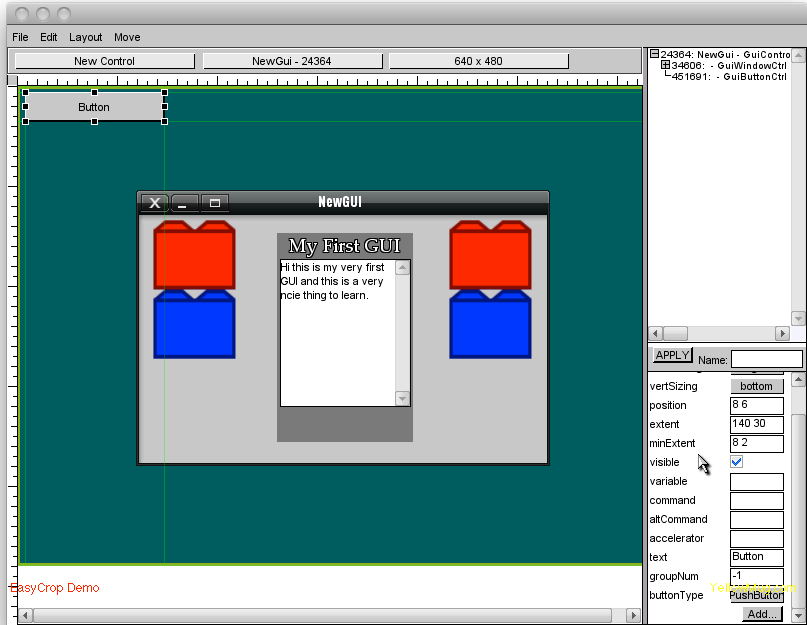Click the red block image on the right
The width and height of the screenshot is (807, 625).
[490, 255]
